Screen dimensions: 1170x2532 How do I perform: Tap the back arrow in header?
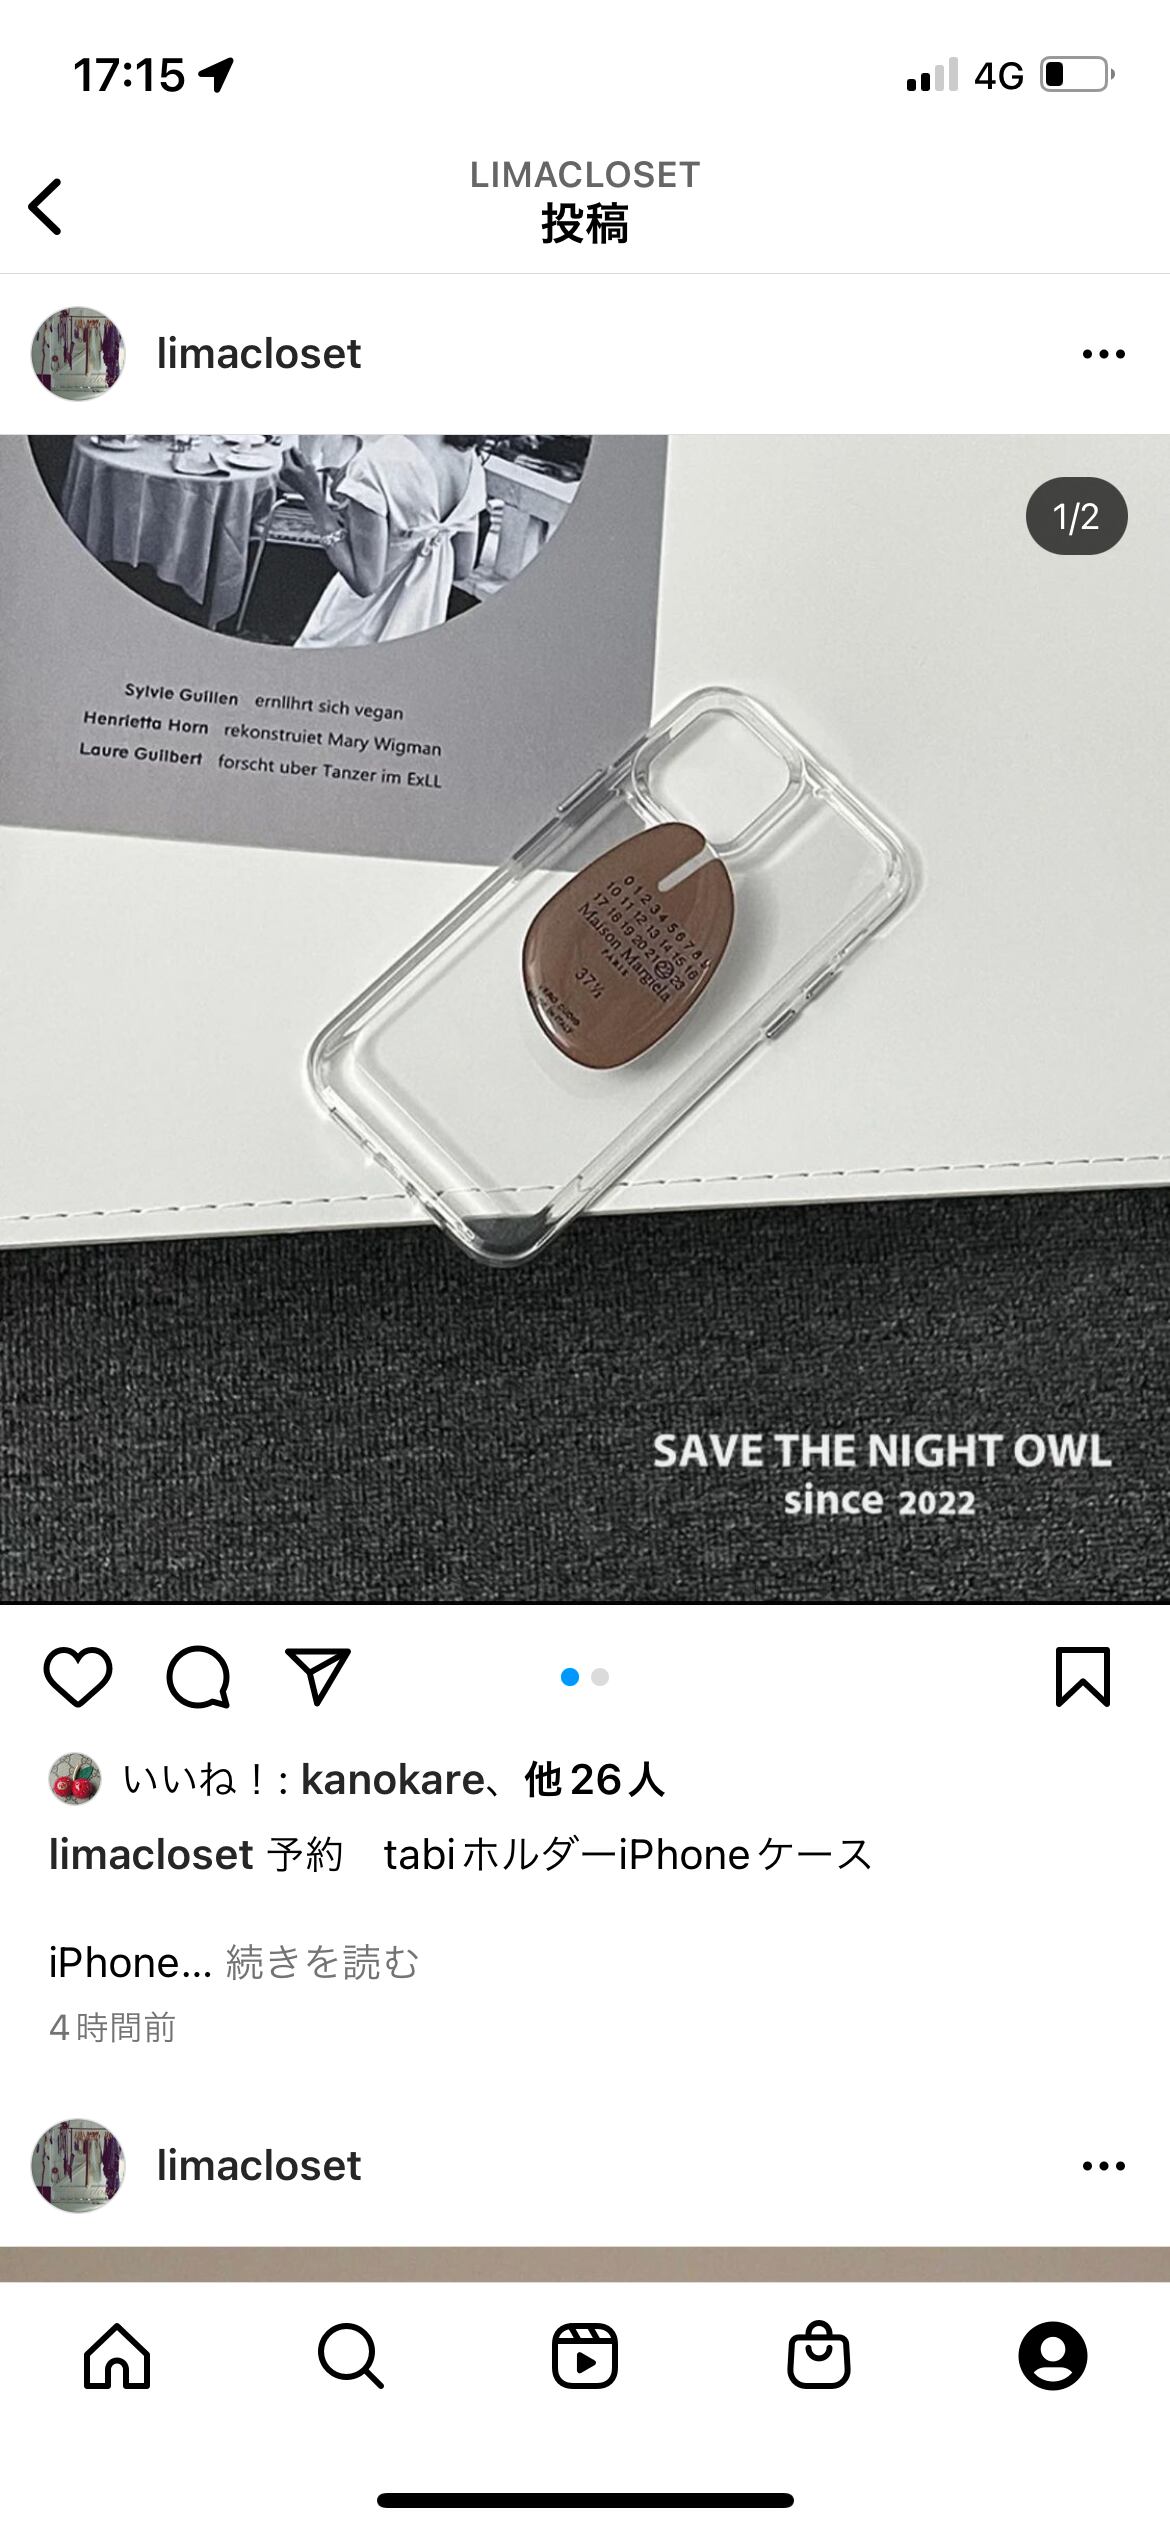(x=46, y=207)
